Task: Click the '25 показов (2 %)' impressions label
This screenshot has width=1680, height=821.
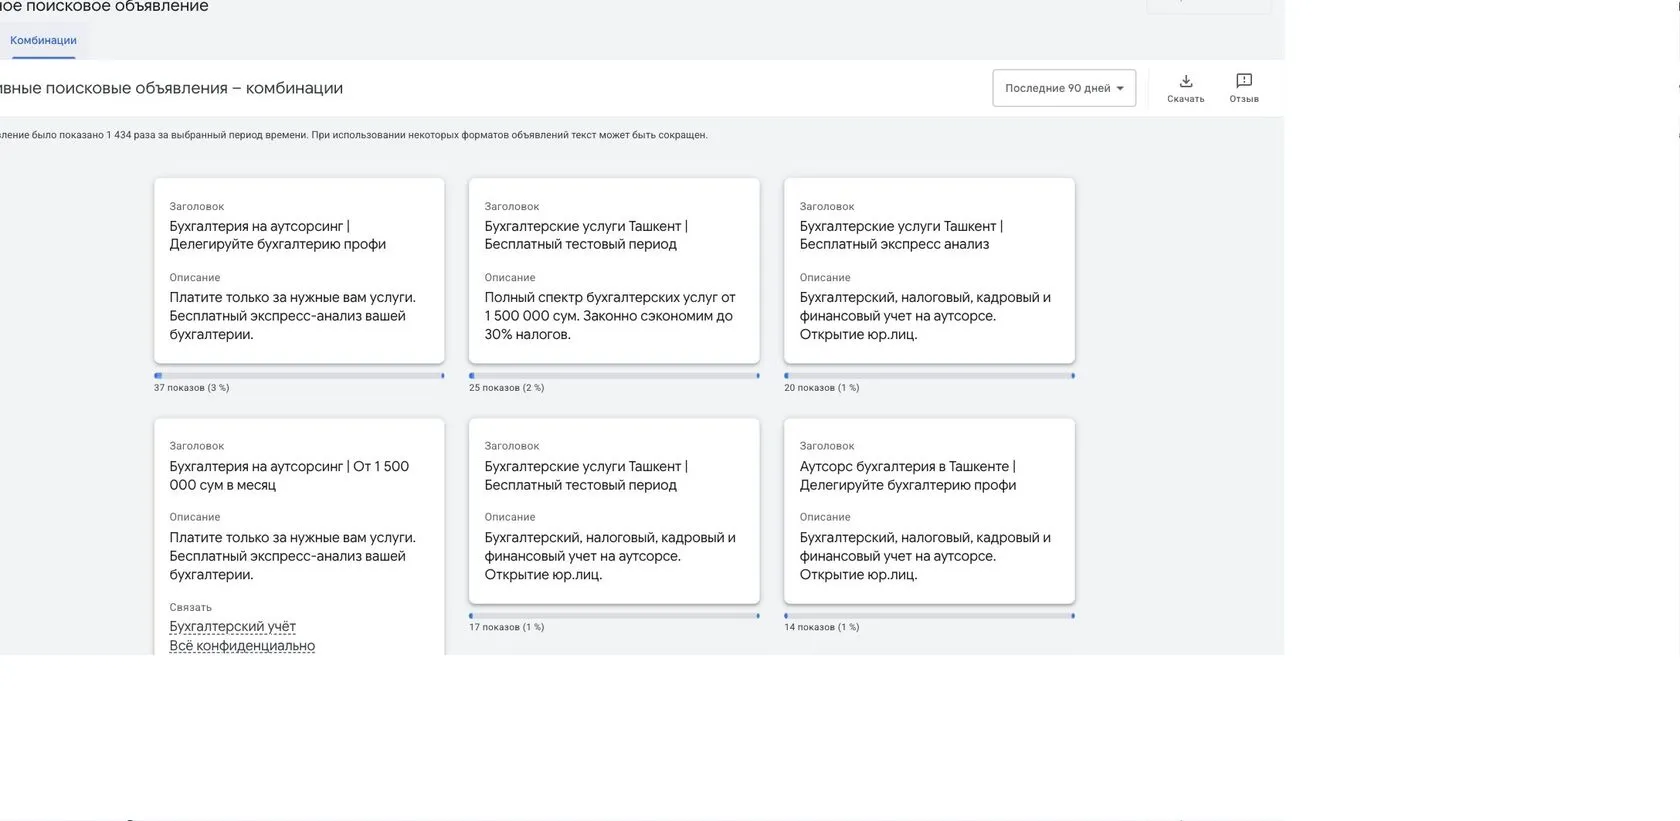Action: coord(506,388)
